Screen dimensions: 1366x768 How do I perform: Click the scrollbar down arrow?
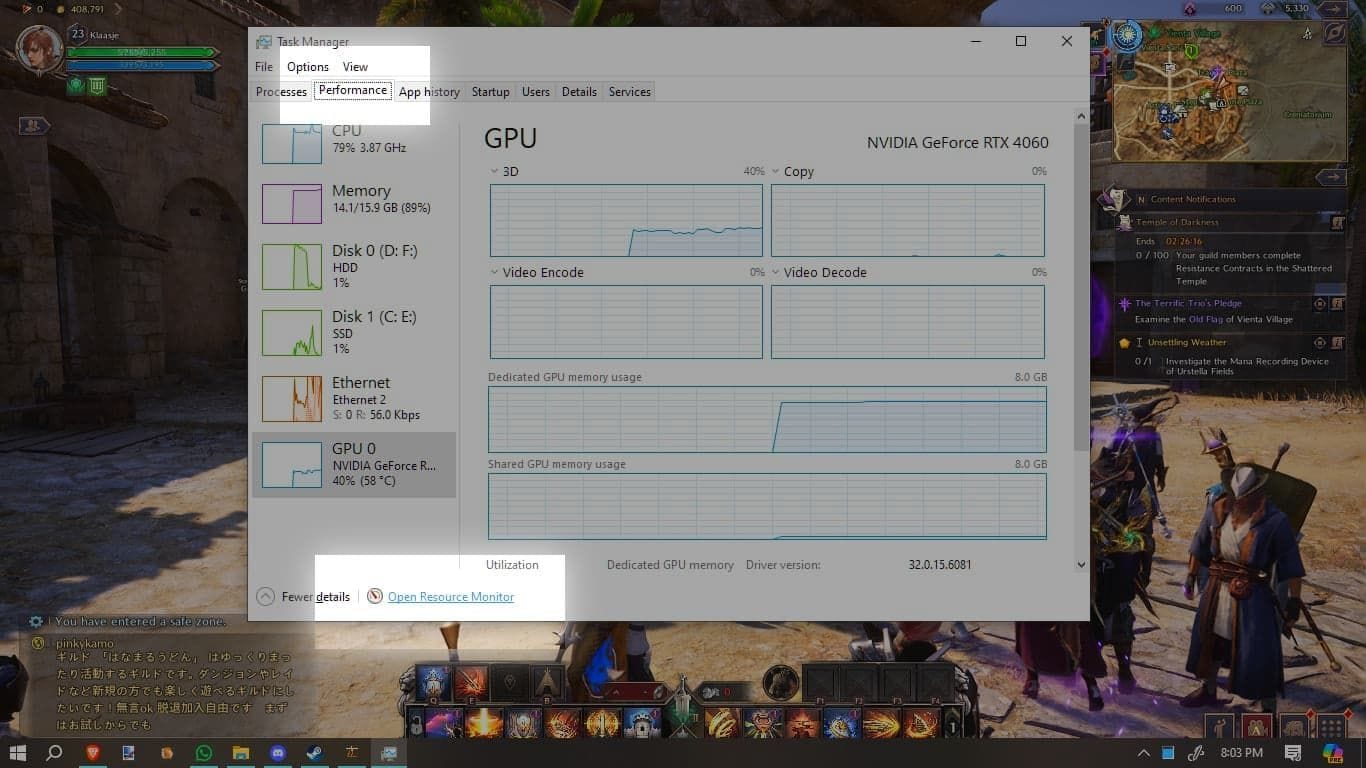1081,564
